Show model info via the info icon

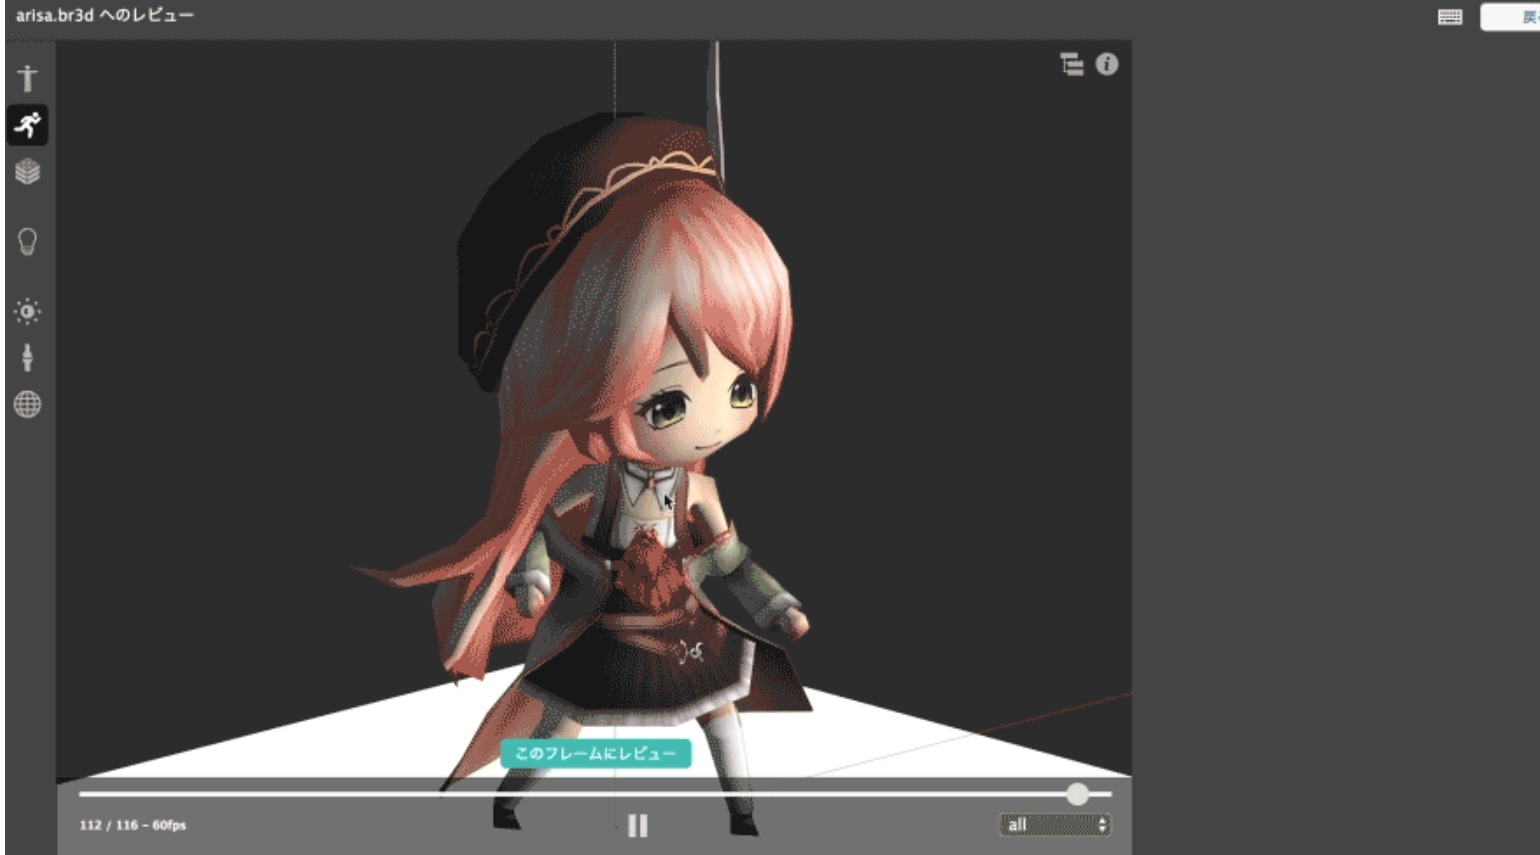click(1106, 64)
